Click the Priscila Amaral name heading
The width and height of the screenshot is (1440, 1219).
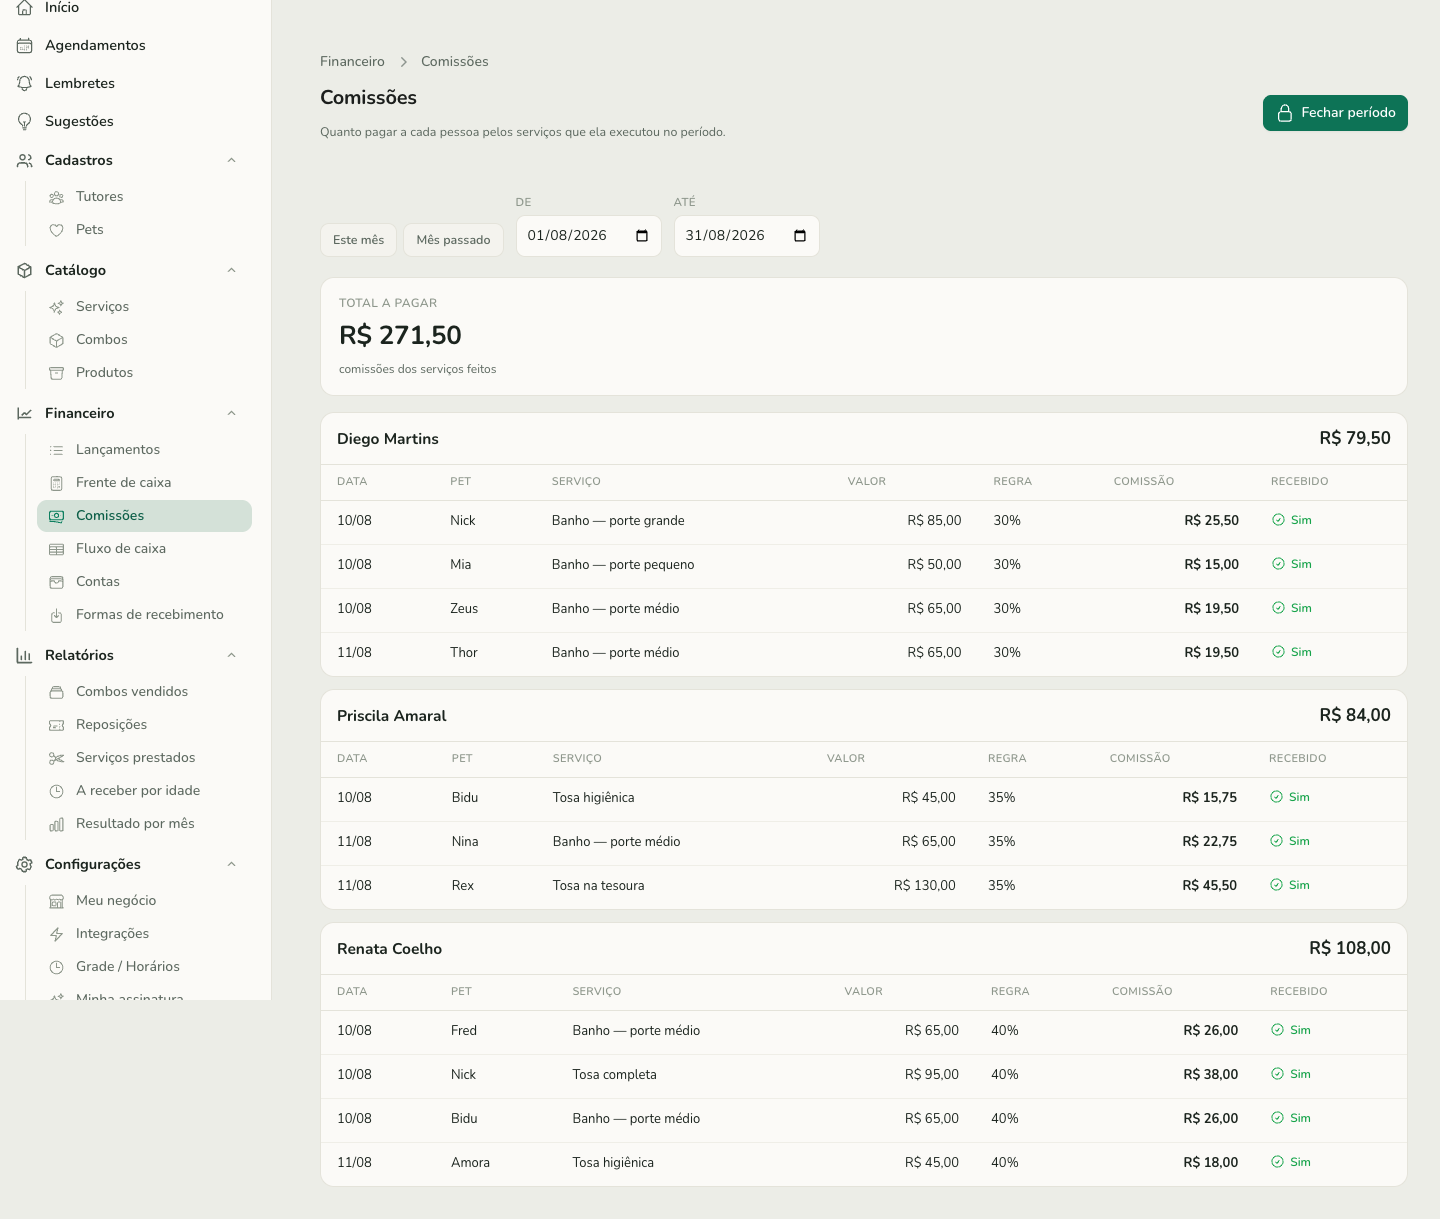[x=392, y=716]
